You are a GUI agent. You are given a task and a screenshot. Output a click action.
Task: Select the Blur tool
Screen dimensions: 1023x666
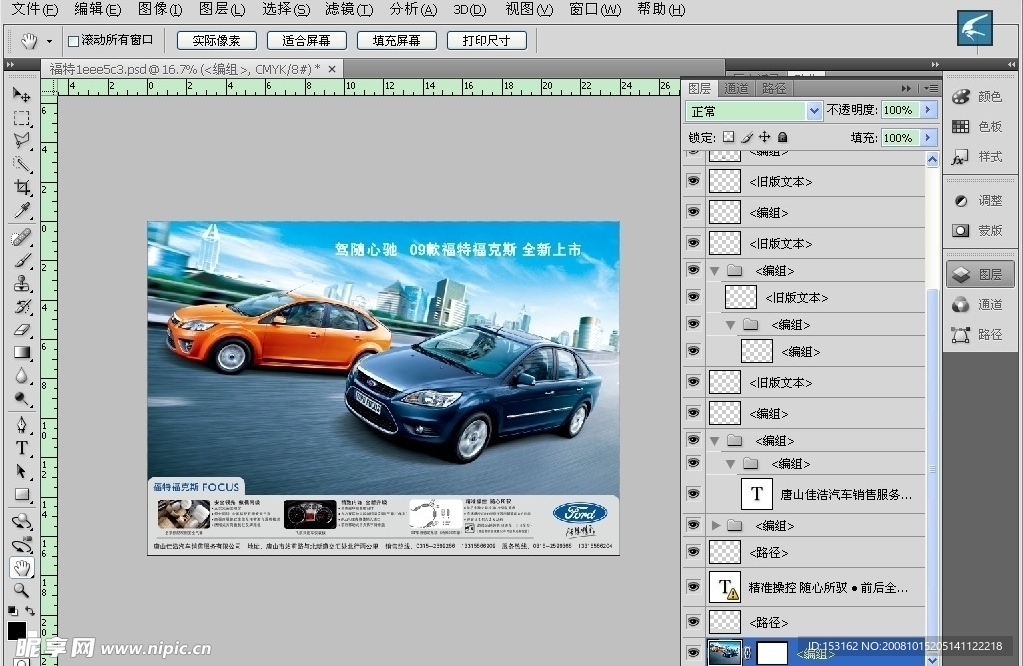click(x=22, y=376)
